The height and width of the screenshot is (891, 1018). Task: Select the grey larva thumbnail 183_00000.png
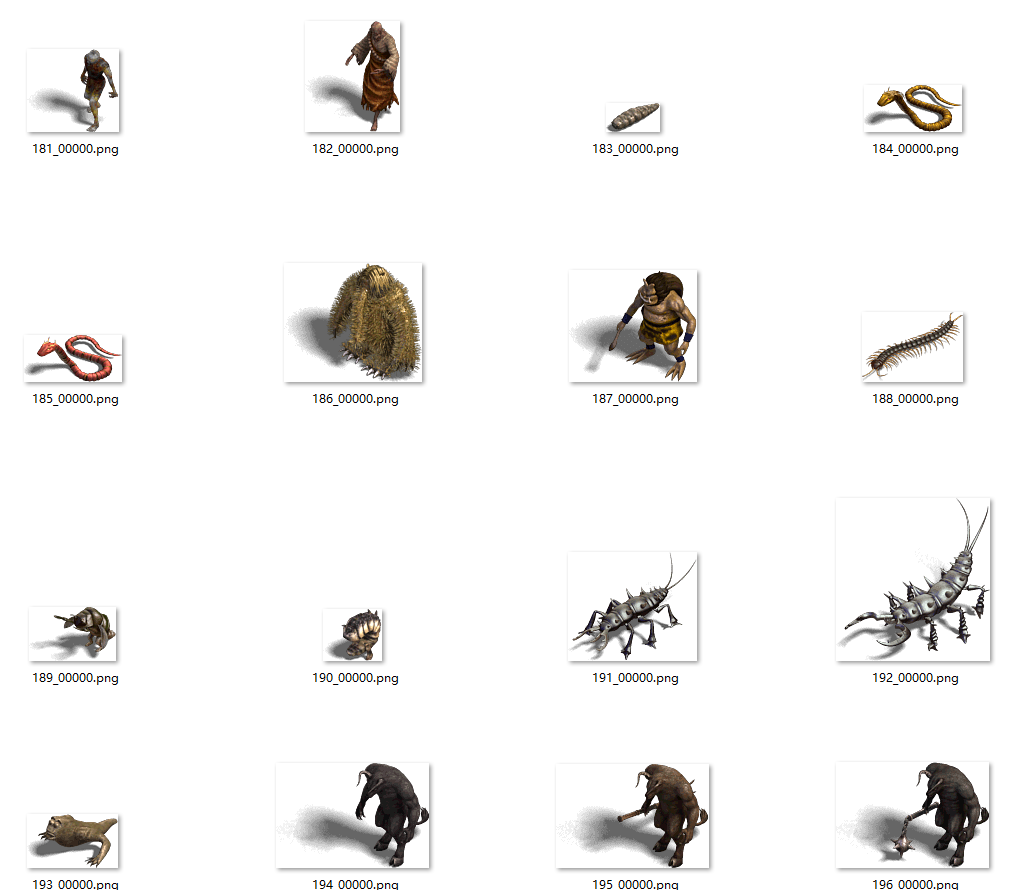click(634, 117)
